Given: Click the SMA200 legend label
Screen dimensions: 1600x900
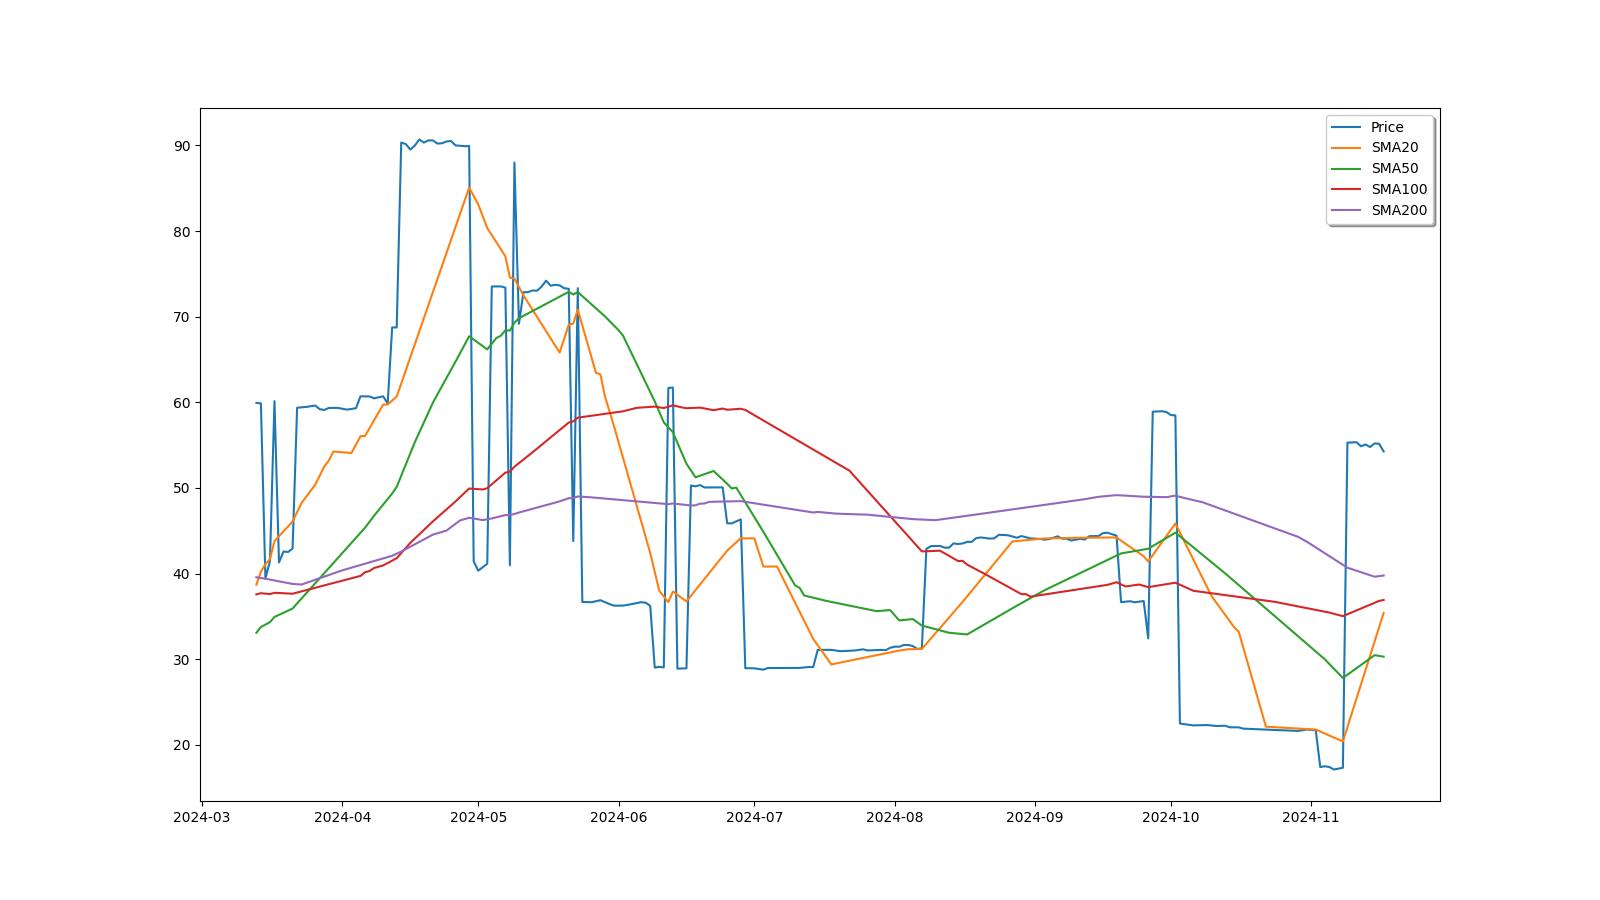Looking at the screenshot, I should coord(1398,211).
